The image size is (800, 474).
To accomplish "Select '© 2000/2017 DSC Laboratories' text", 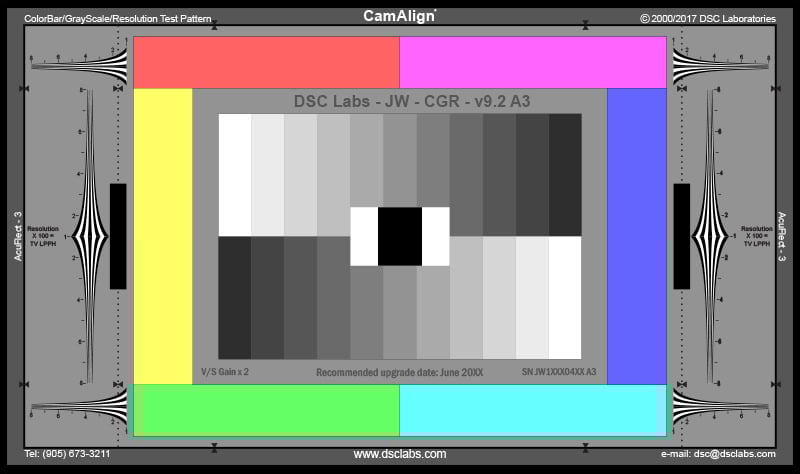I will [x=708, y=19].
